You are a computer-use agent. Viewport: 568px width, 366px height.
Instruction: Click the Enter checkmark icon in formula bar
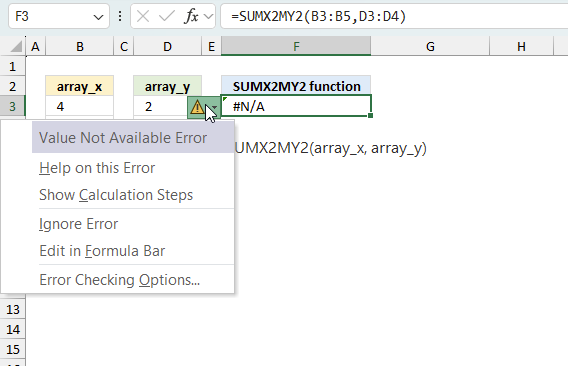coord(167,16)
